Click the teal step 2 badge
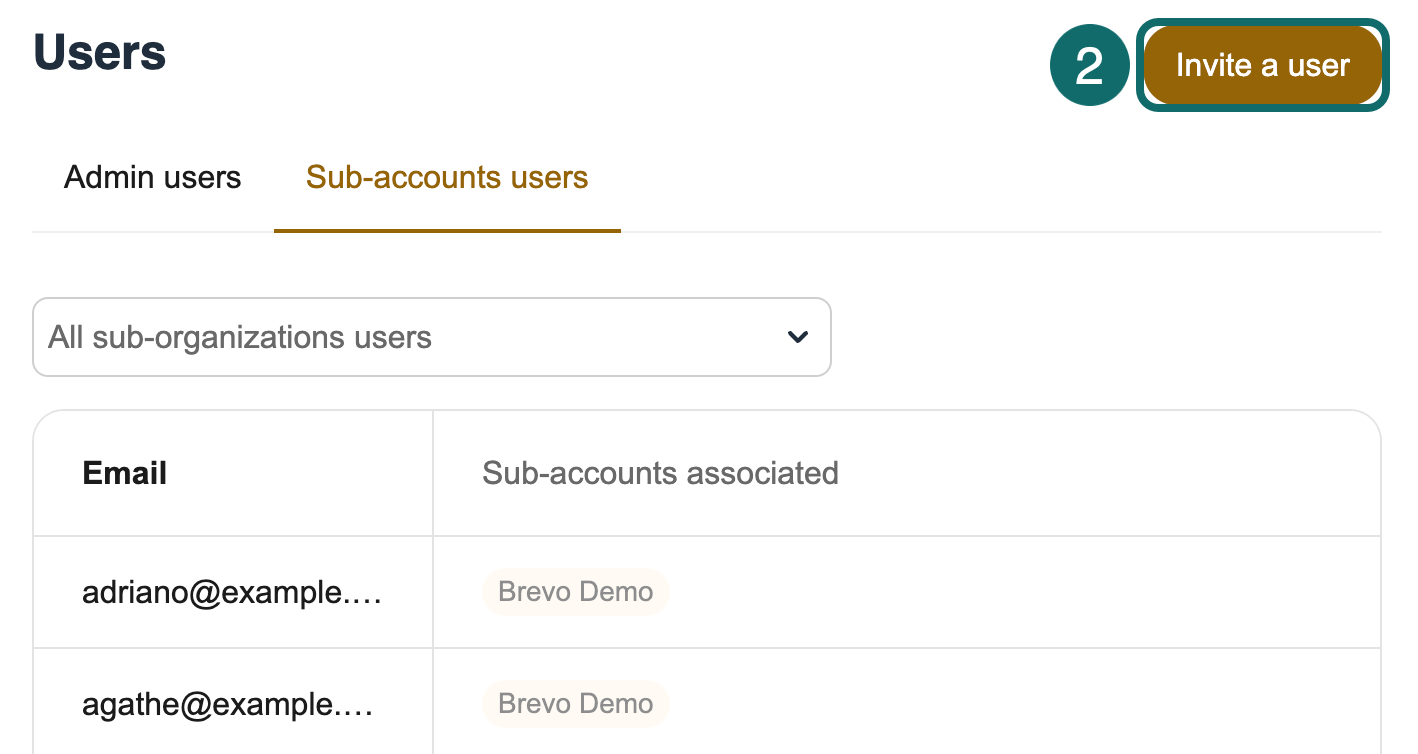Image resolution: width=1418 pixels, height=754 pixels. (x=1089, y=66)
